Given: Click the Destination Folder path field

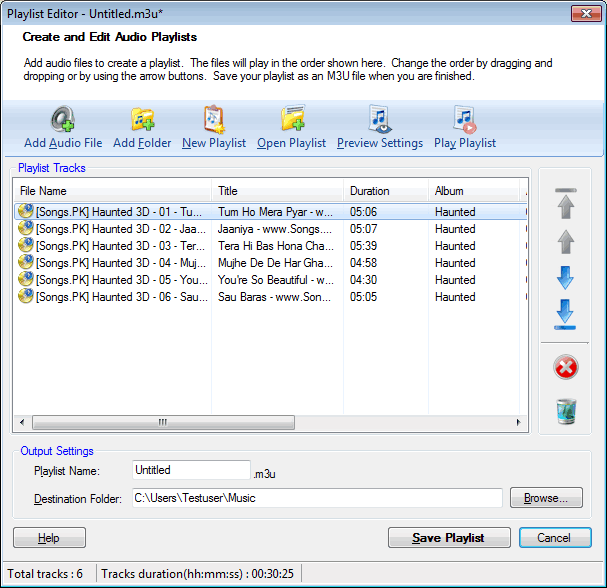Looking at the screenshot, I should 316,498.
